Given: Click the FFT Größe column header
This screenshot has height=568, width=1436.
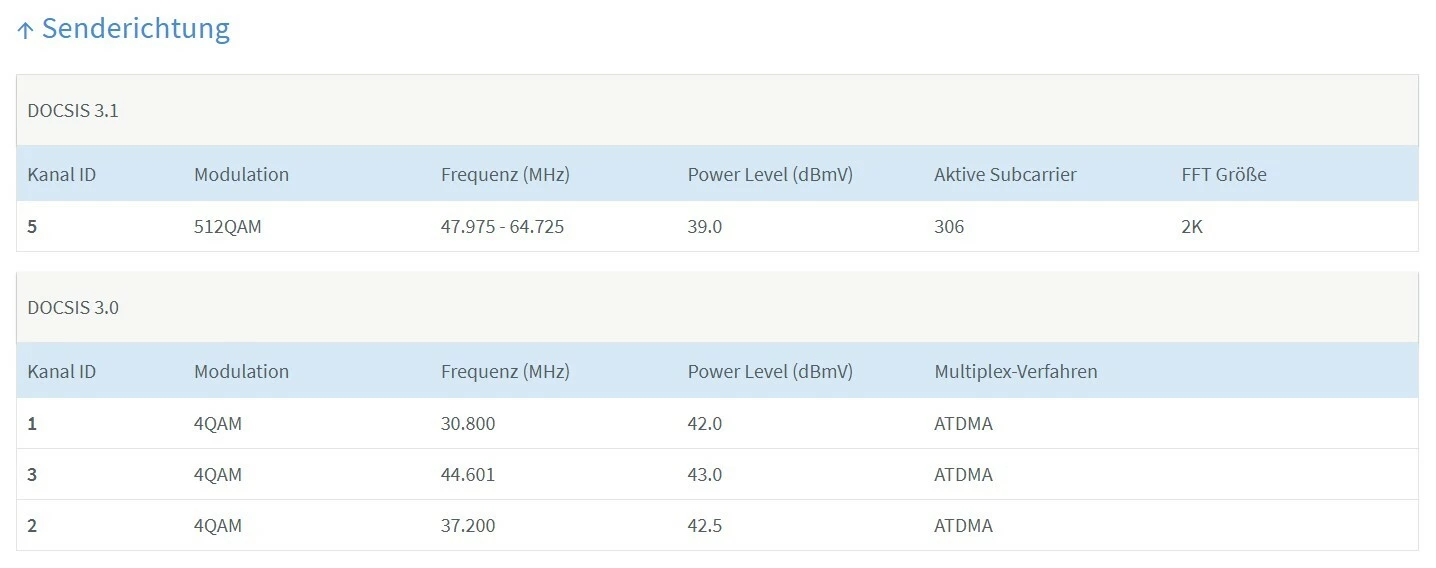Looking at the screenshot, I should [x=1223, y=174].
